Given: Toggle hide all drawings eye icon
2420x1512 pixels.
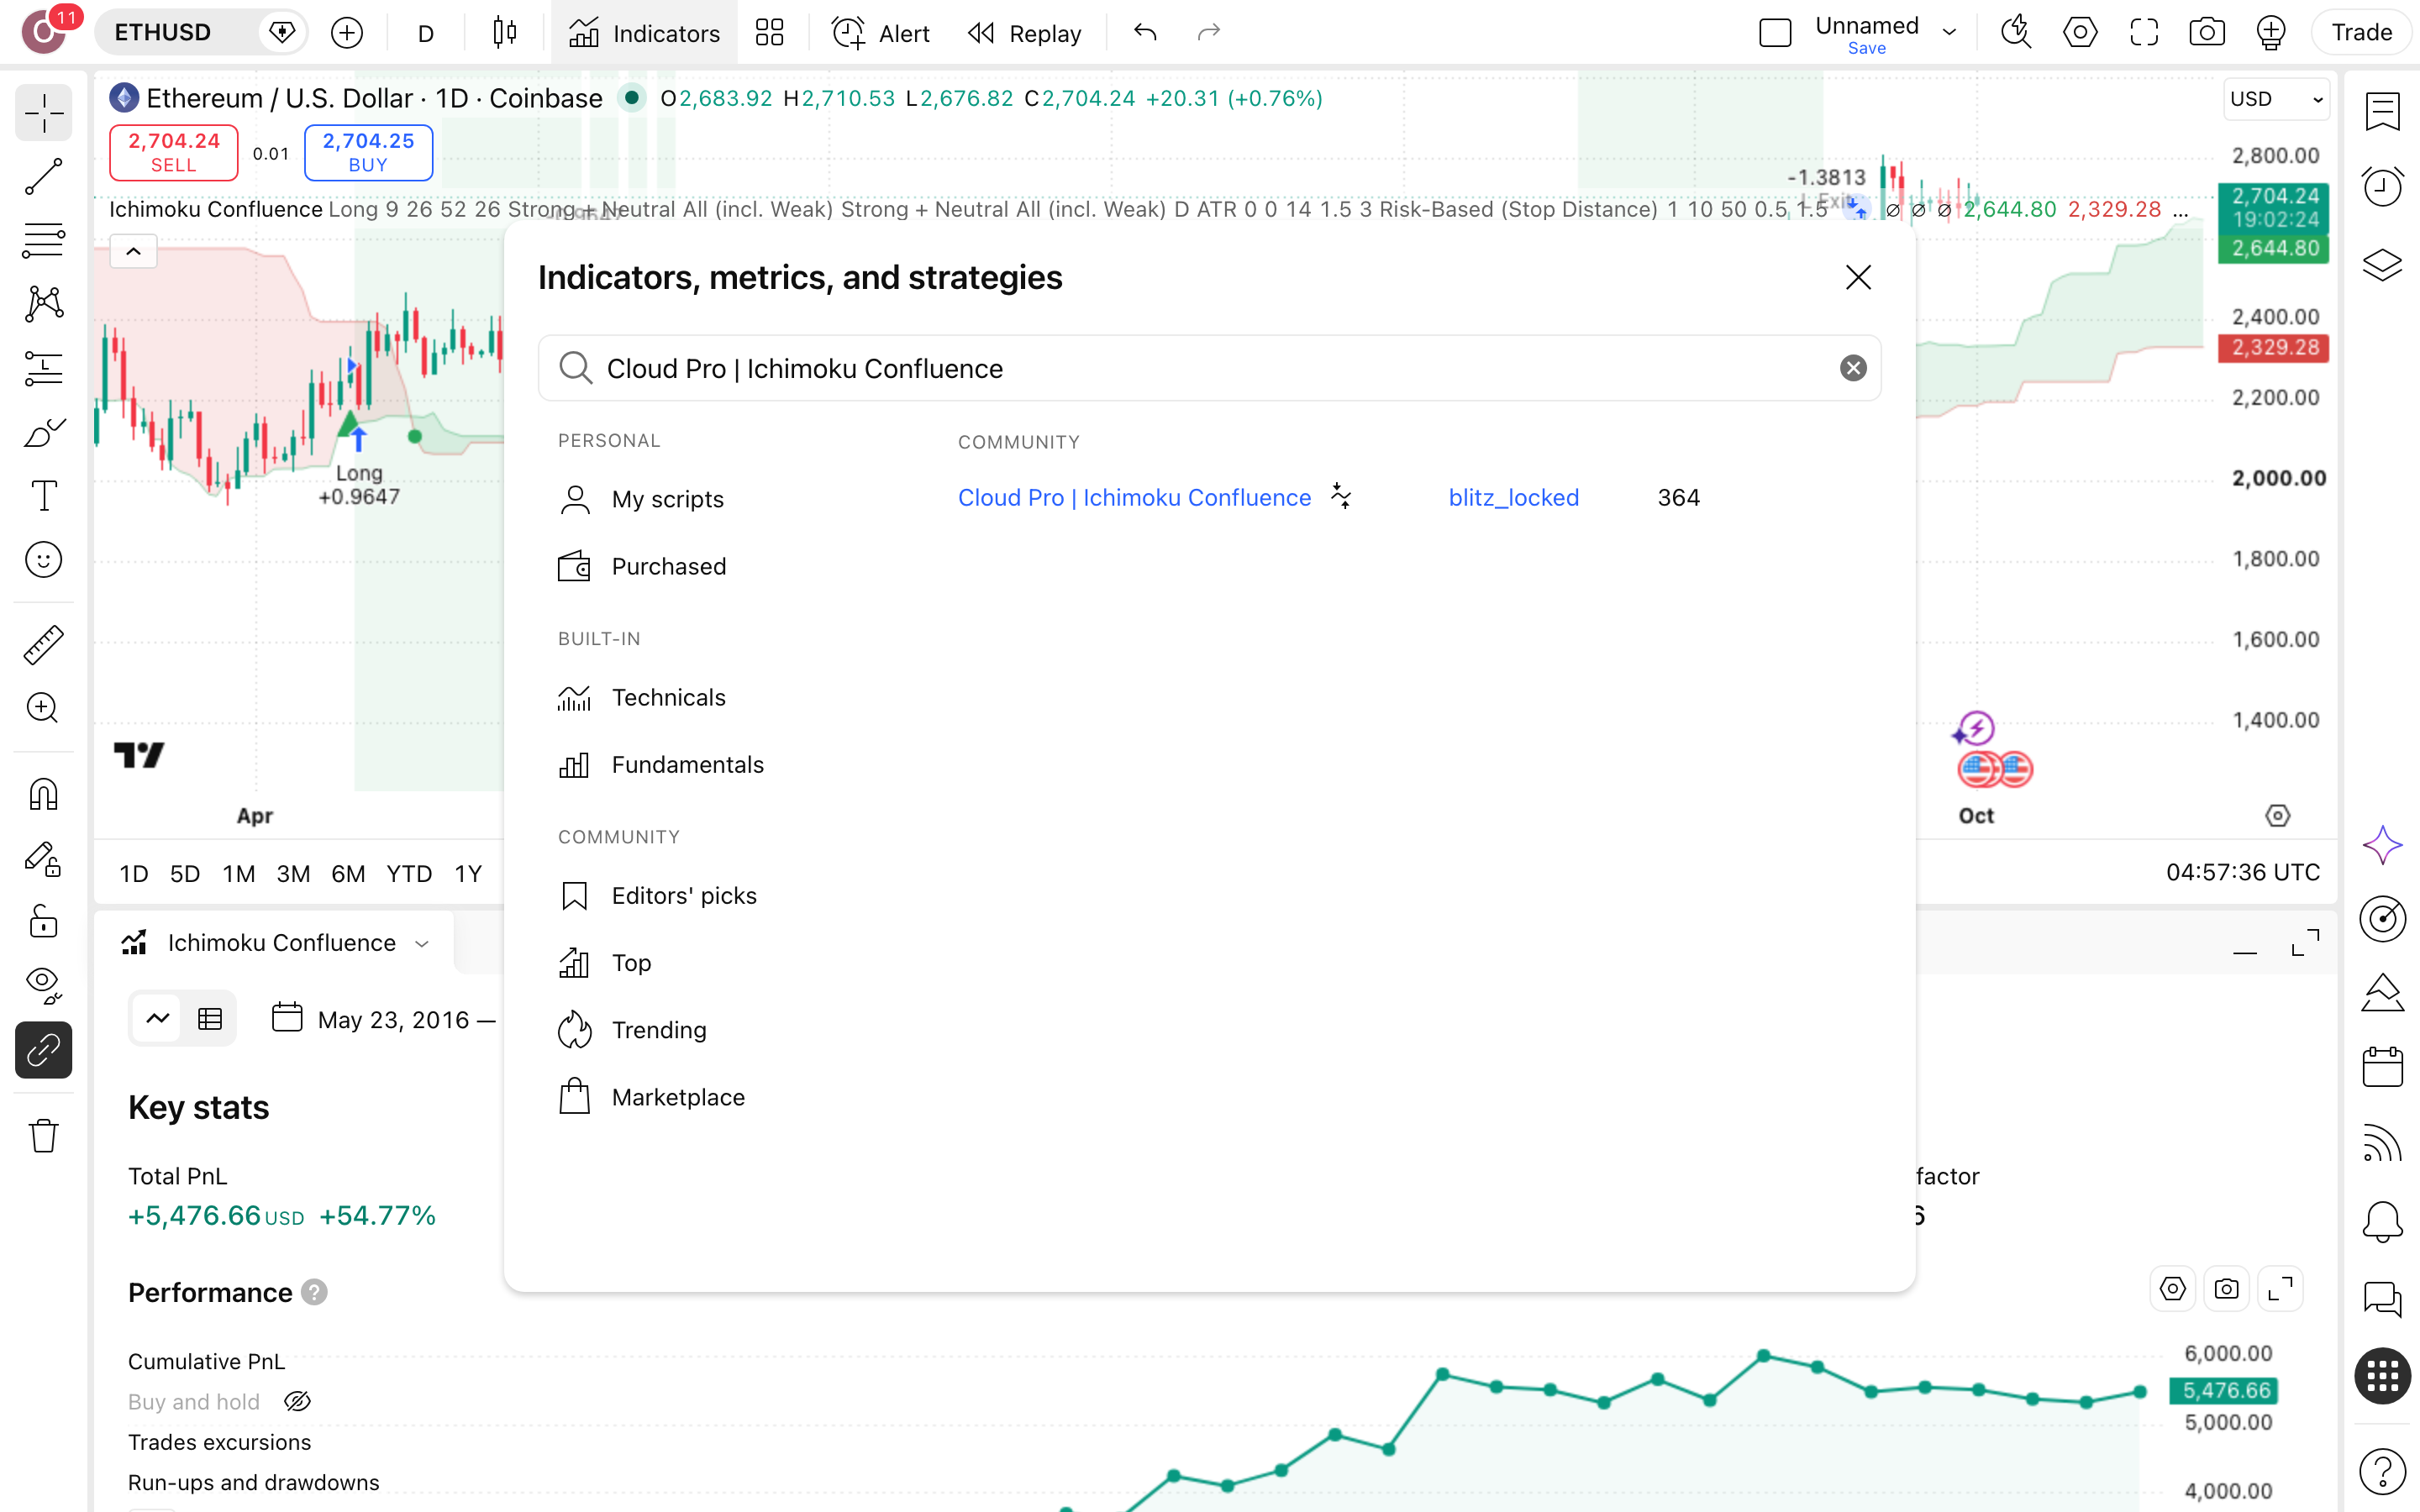Looking at the screenshot, I should pyautogui.click(x=43, y=985).
